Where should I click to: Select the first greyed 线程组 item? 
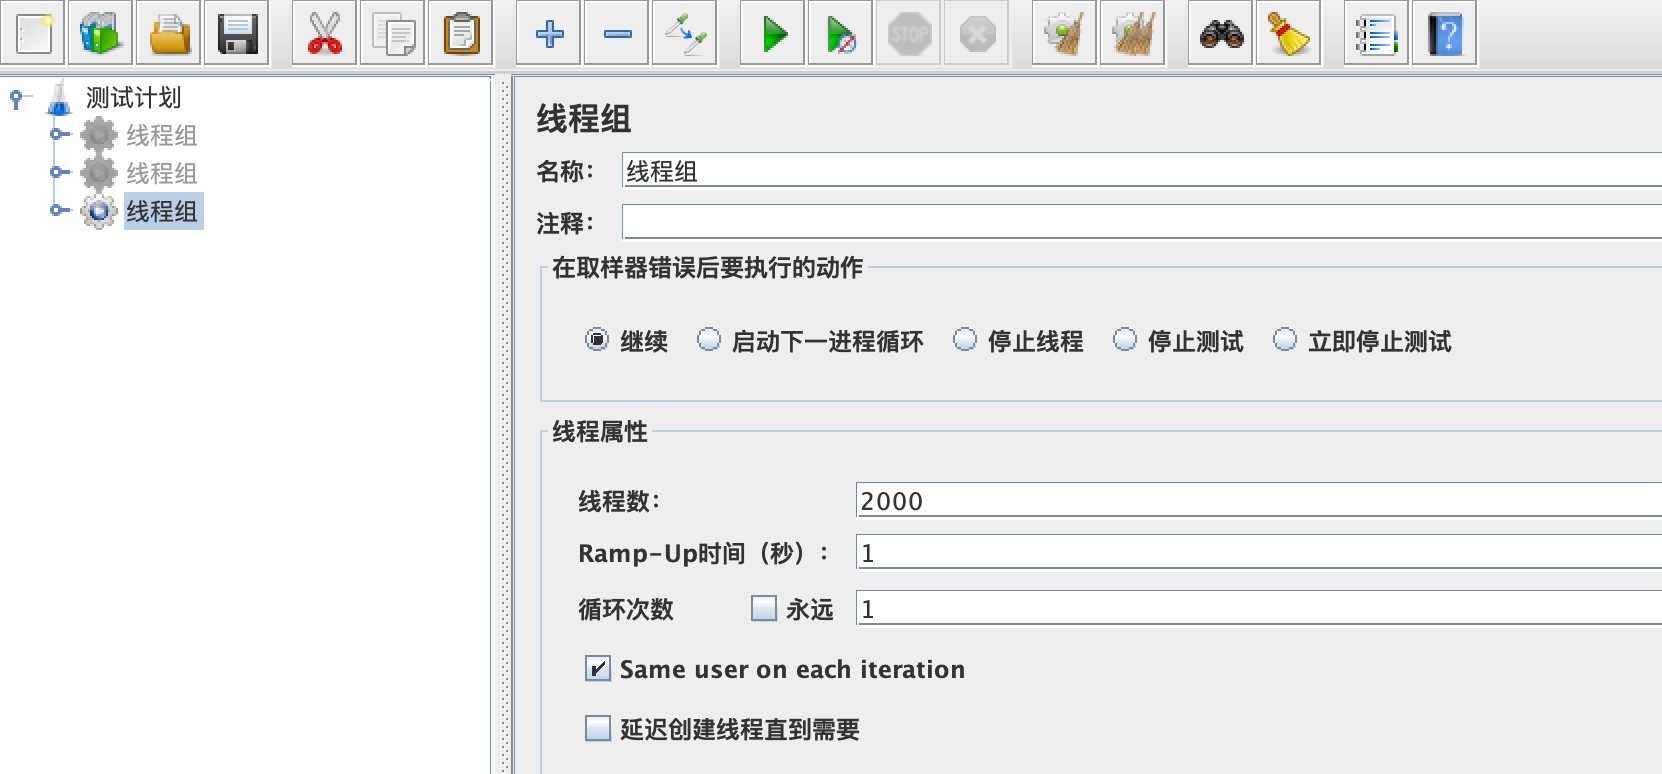(161, 135)
